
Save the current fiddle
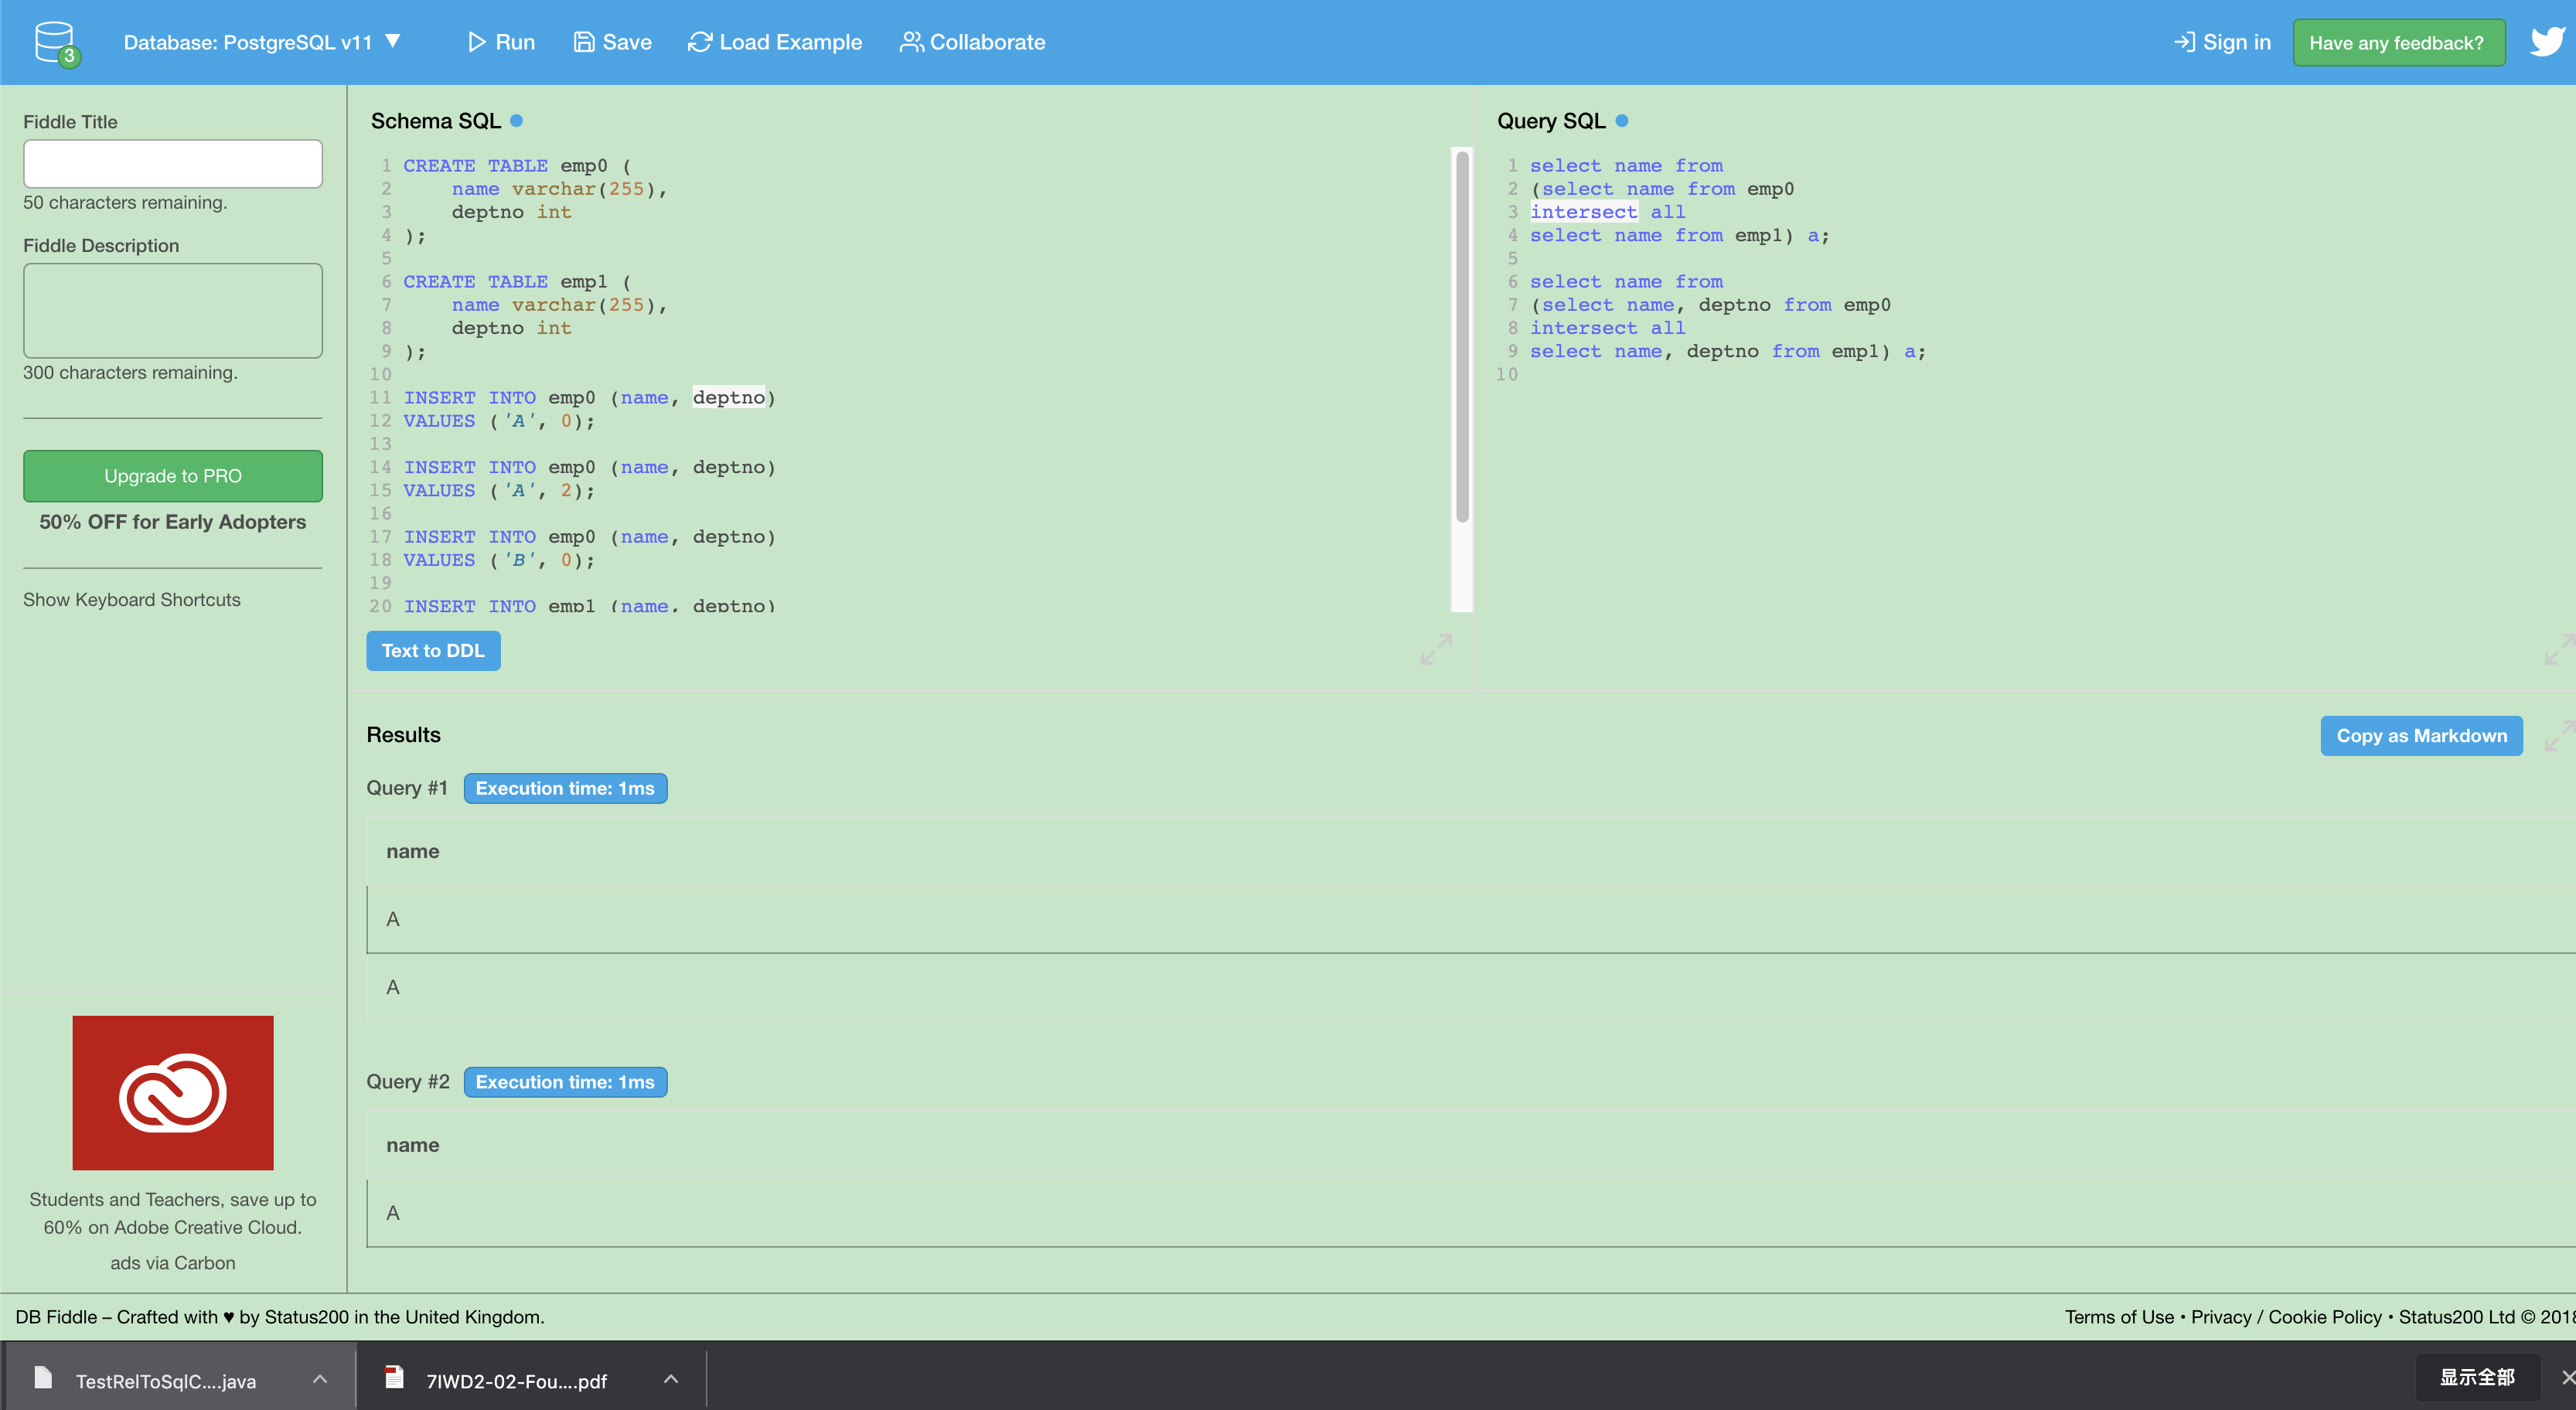(612, 42)
